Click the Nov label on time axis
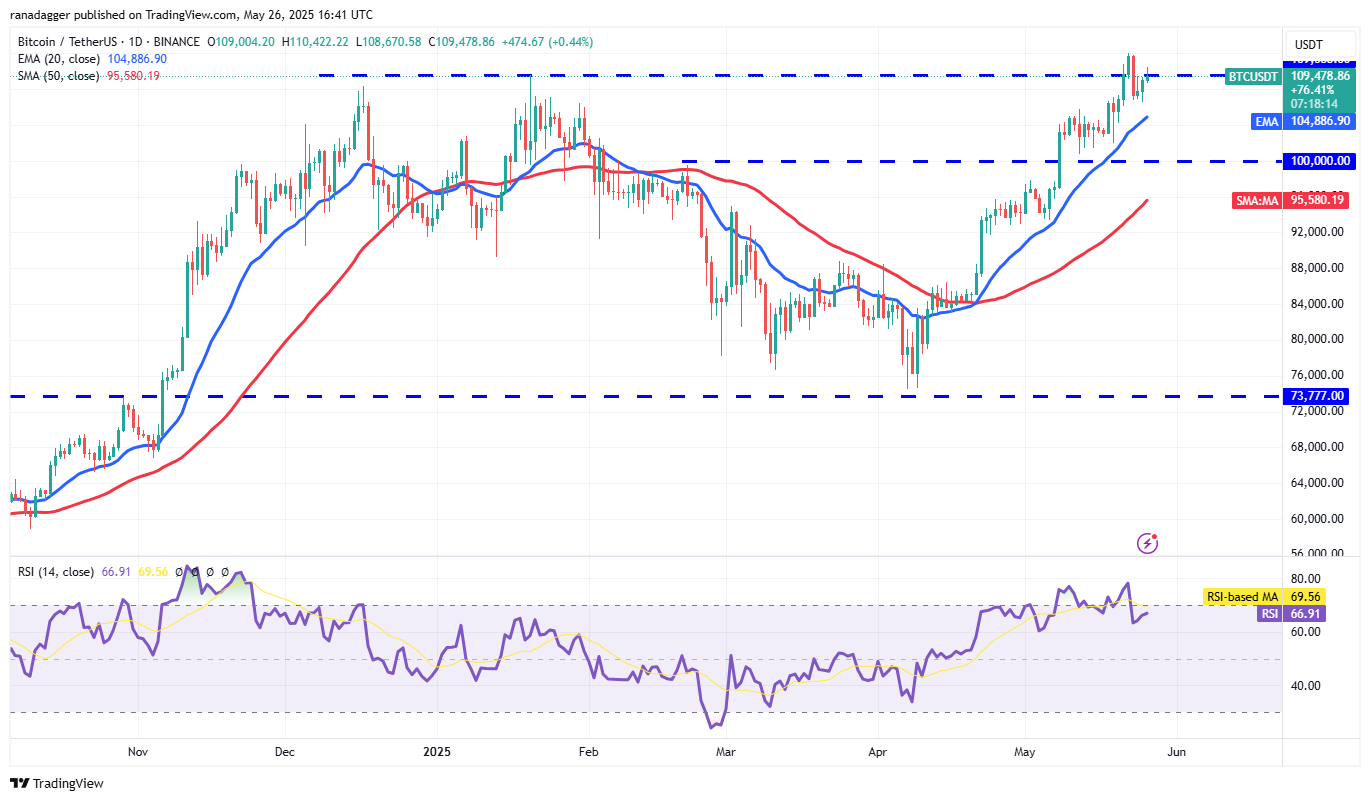The image size is (1370, 801). pos(138,751)
